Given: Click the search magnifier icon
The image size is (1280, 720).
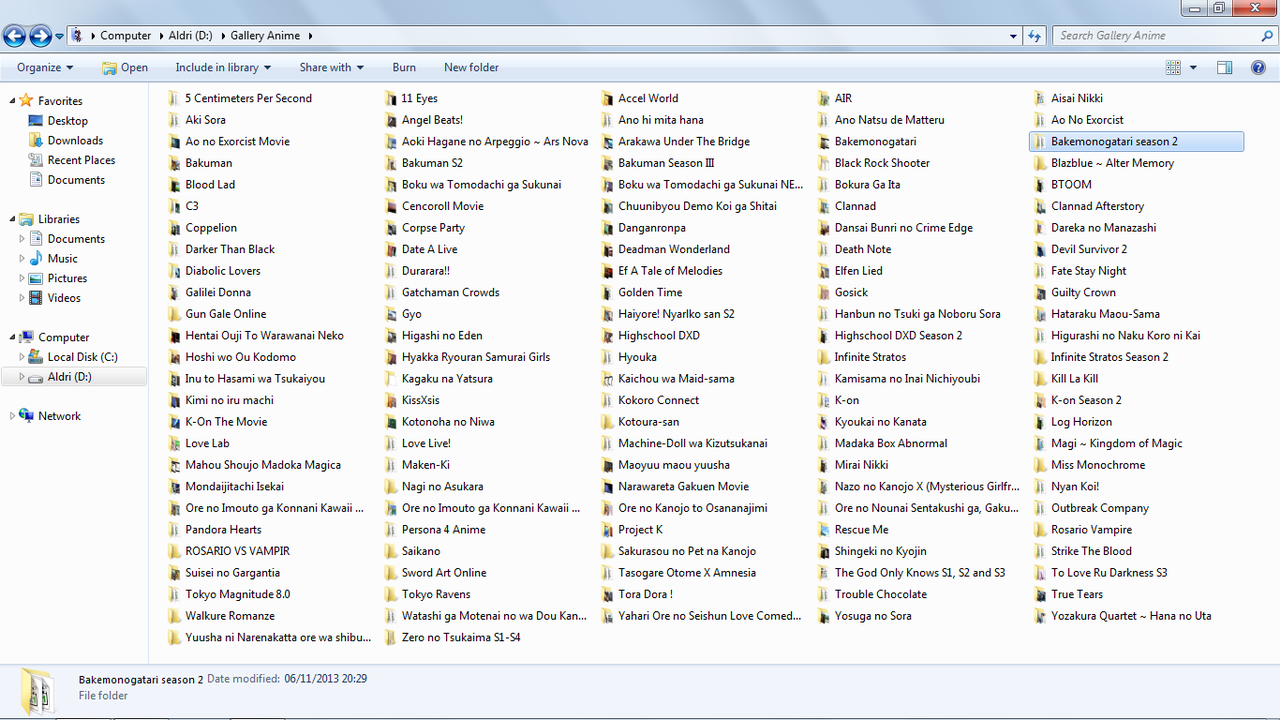Looking at the screenshot, I should pos(1267,36).
